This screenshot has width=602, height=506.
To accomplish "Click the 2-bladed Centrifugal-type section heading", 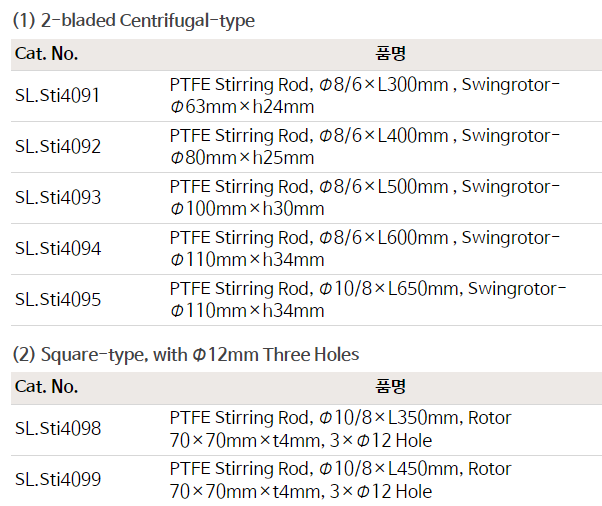I will [x=133, y=19].
